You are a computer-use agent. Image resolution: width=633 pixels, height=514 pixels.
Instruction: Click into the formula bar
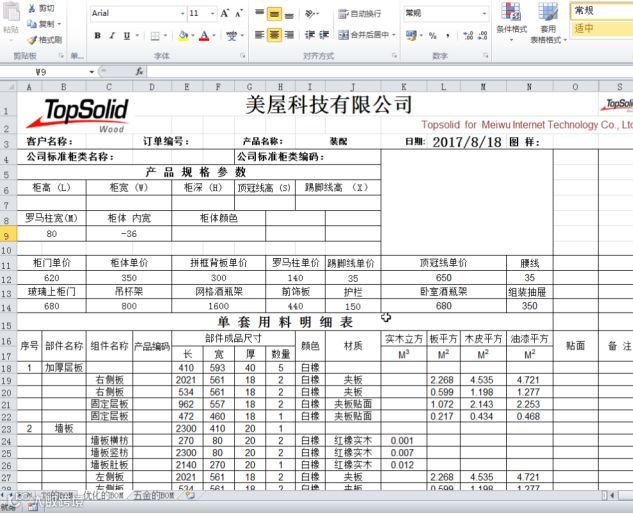click(390, 72)
